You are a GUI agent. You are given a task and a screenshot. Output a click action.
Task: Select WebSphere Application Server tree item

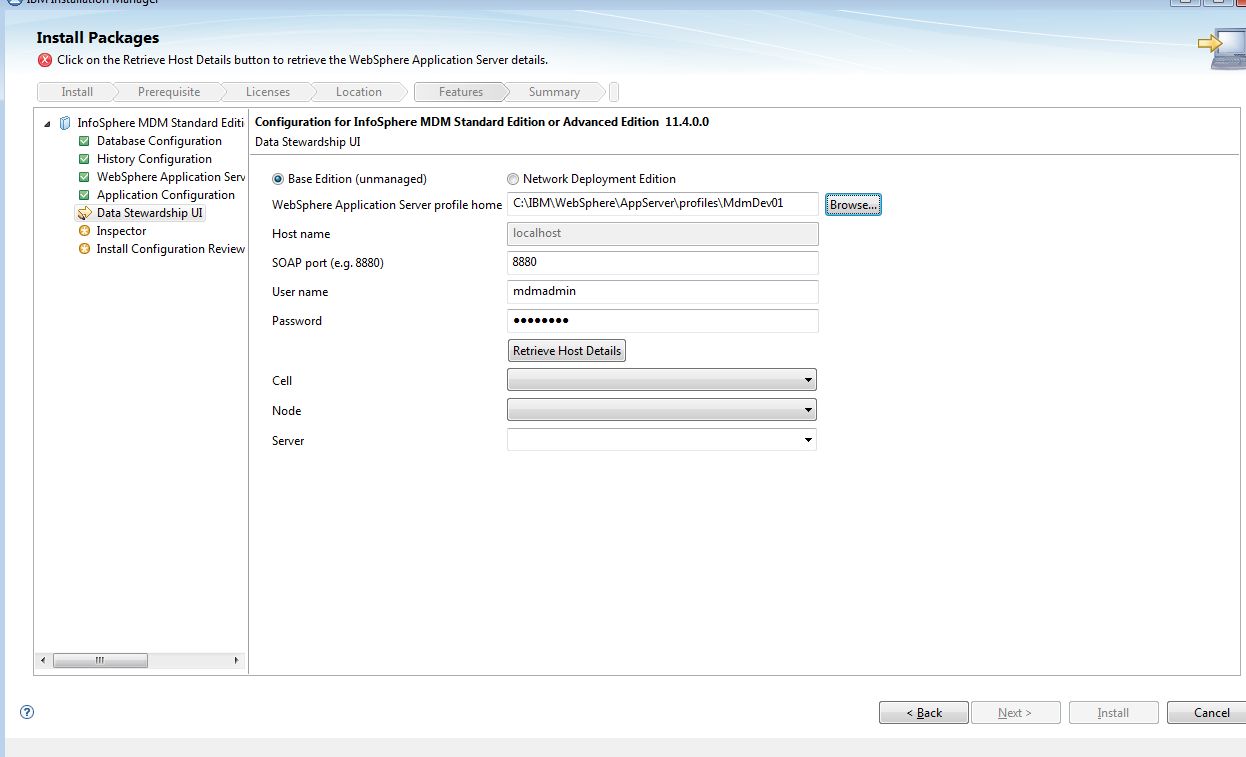(x=171, y=177)
